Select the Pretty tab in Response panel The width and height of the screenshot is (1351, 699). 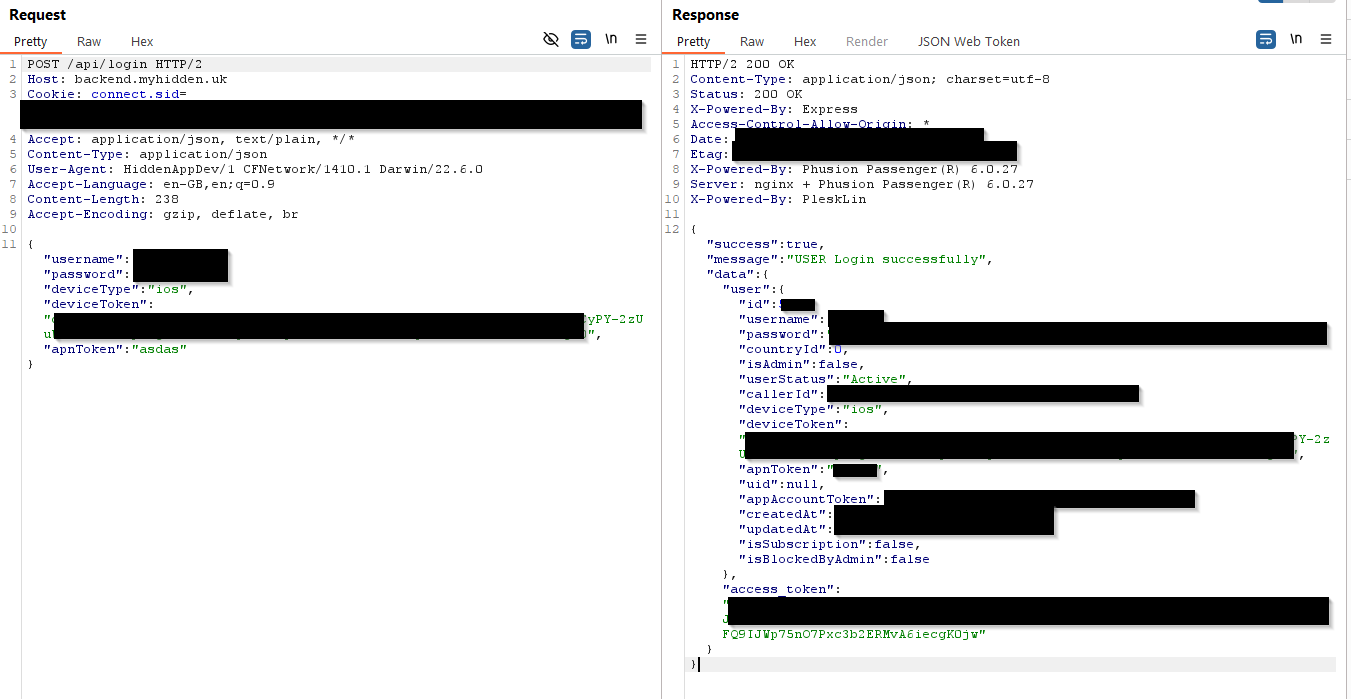click(x=694, y=41)
